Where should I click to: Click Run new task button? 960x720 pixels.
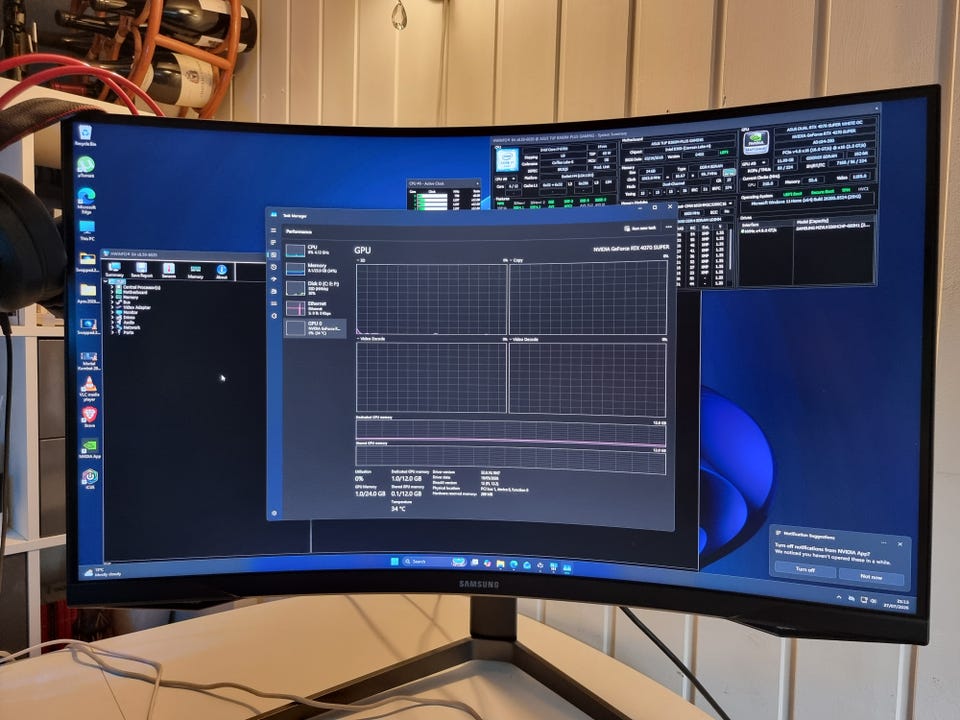pos(640,228)
